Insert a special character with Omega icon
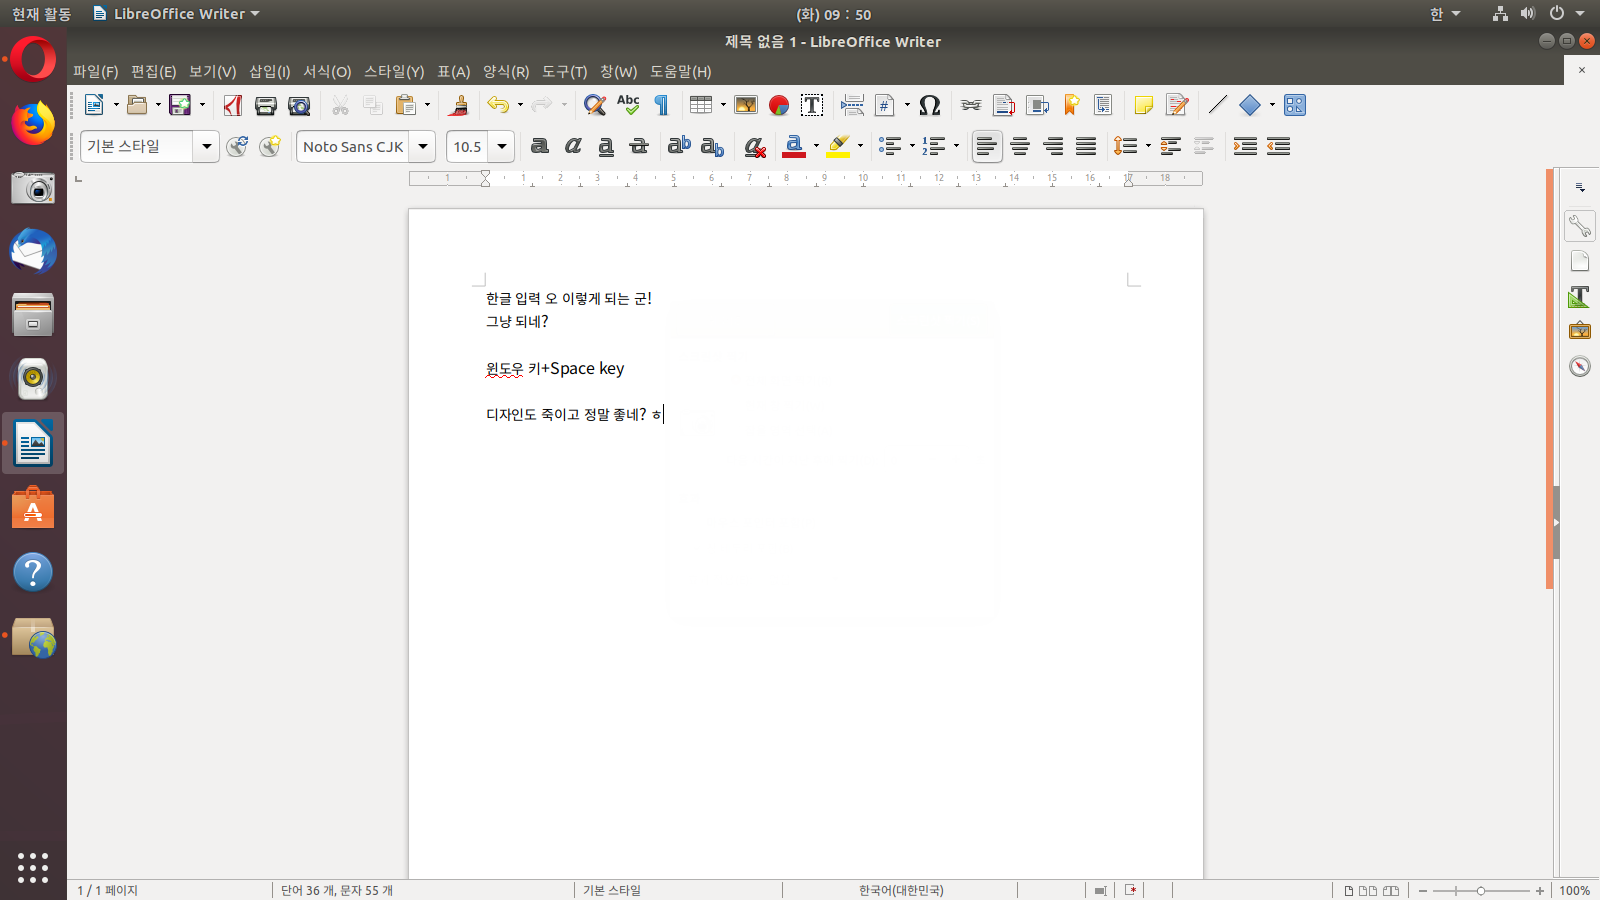This screenshot has width=1600, height=900. pos(929,105)
